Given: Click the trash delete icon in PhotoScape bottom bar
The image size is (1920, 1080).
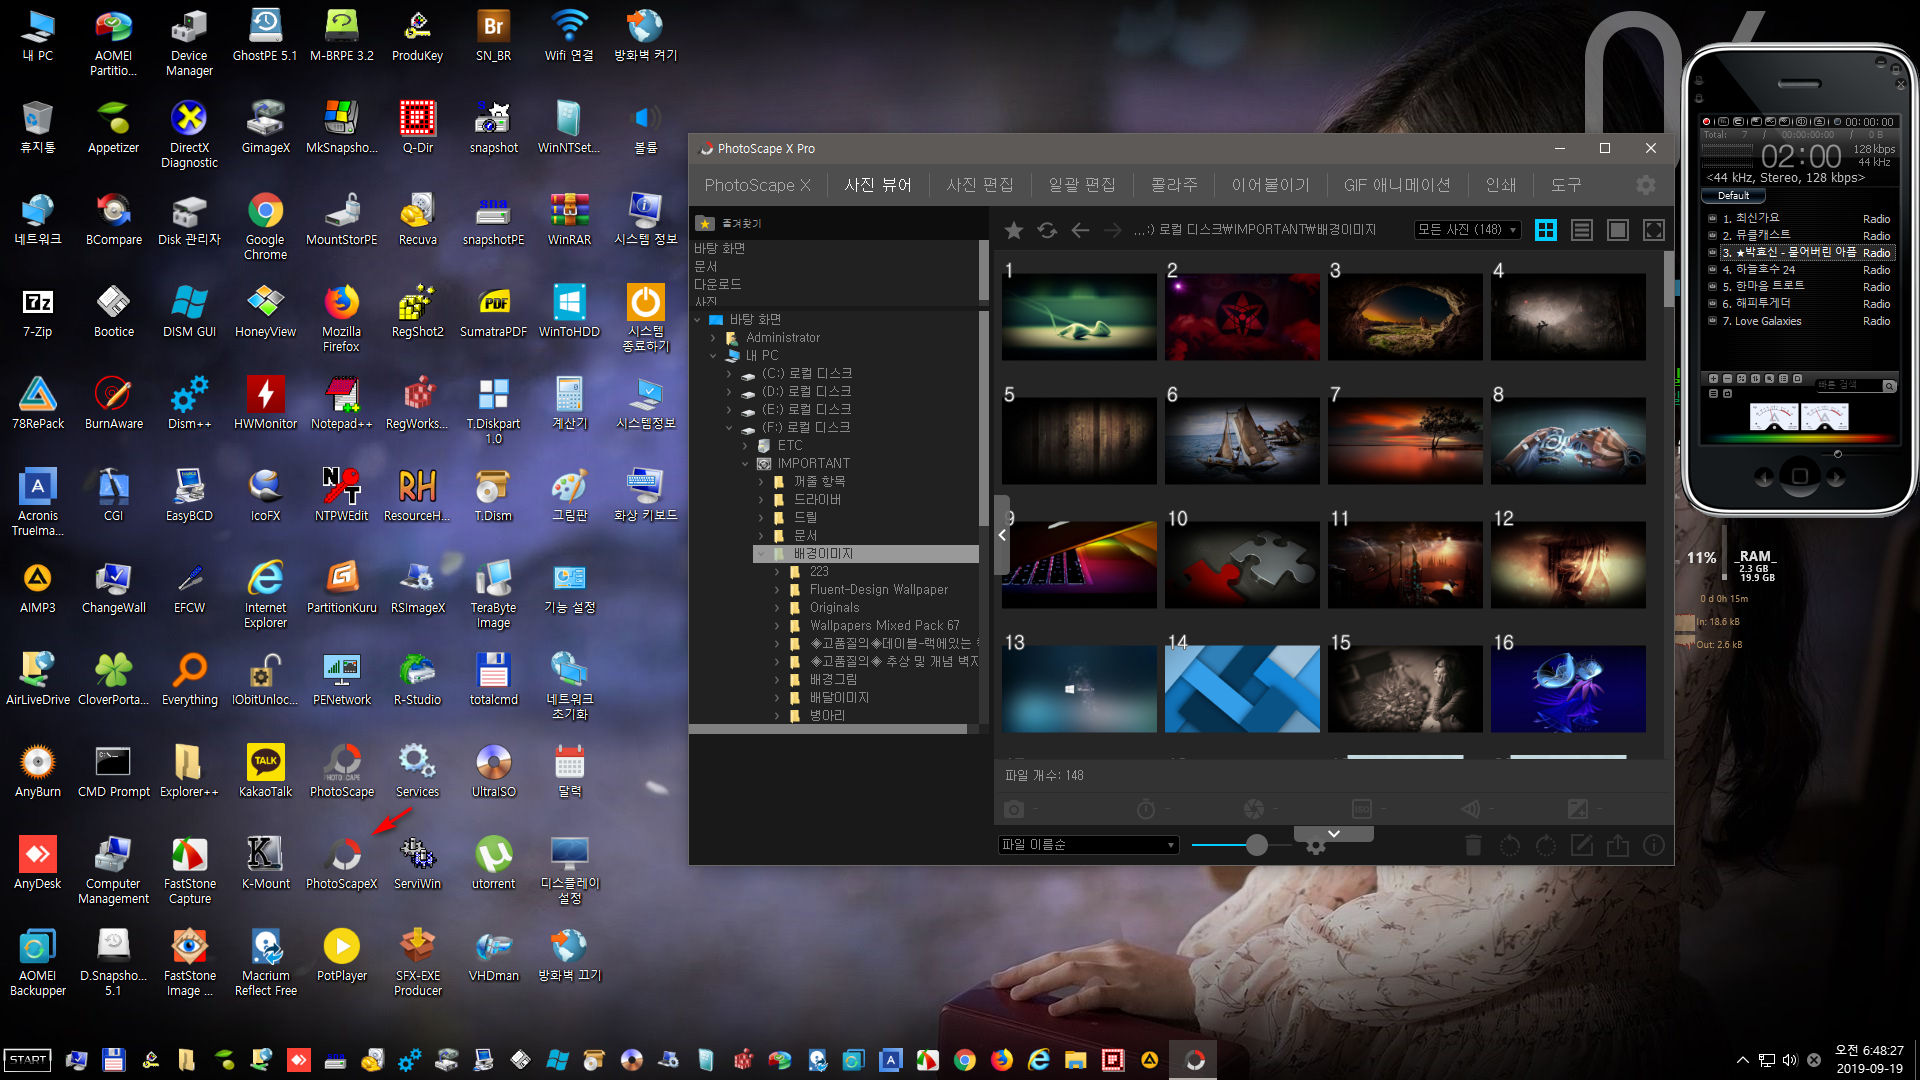Looking at the screenshot, I should 1473,845.
